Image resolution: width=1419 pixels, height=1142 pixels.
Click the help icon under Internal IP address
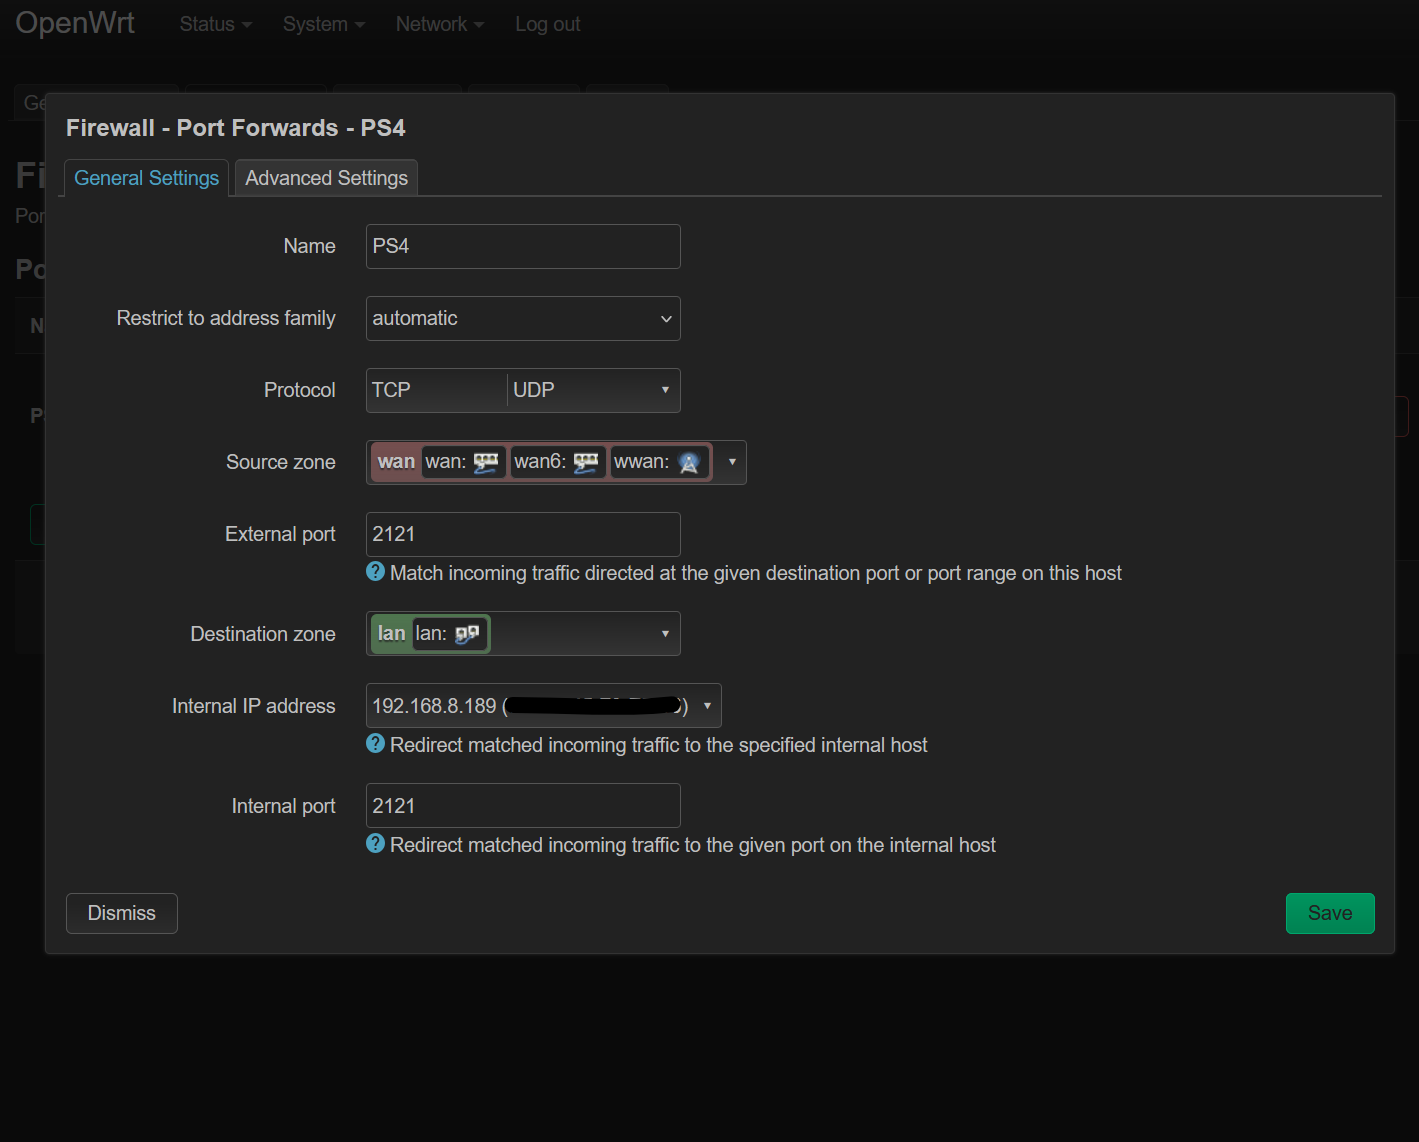(x=376, y=743)
